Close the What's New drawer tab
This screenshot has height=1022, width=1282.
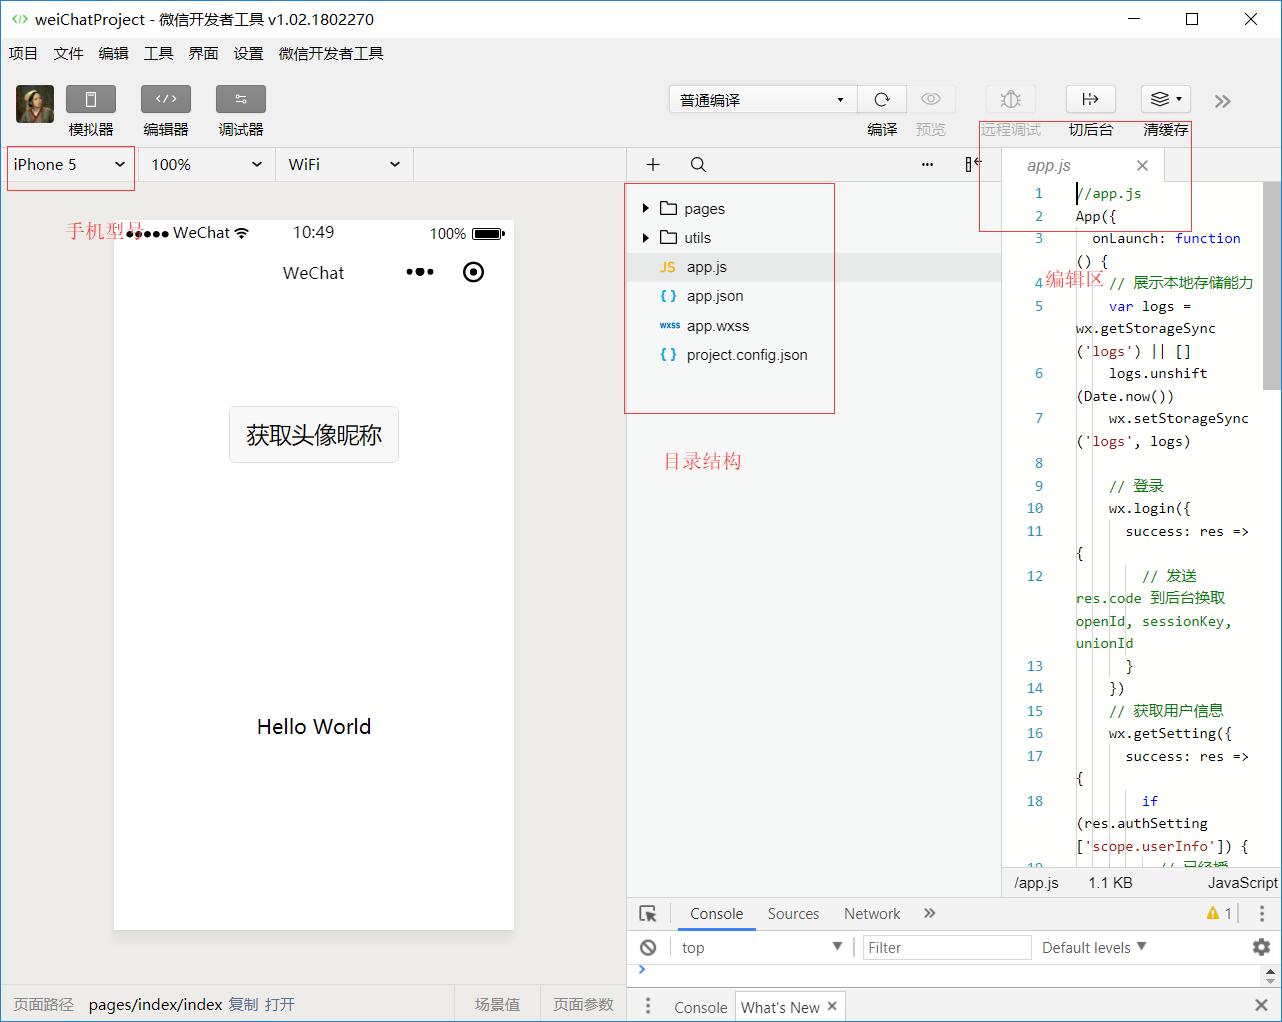[x=832, y=1006]
